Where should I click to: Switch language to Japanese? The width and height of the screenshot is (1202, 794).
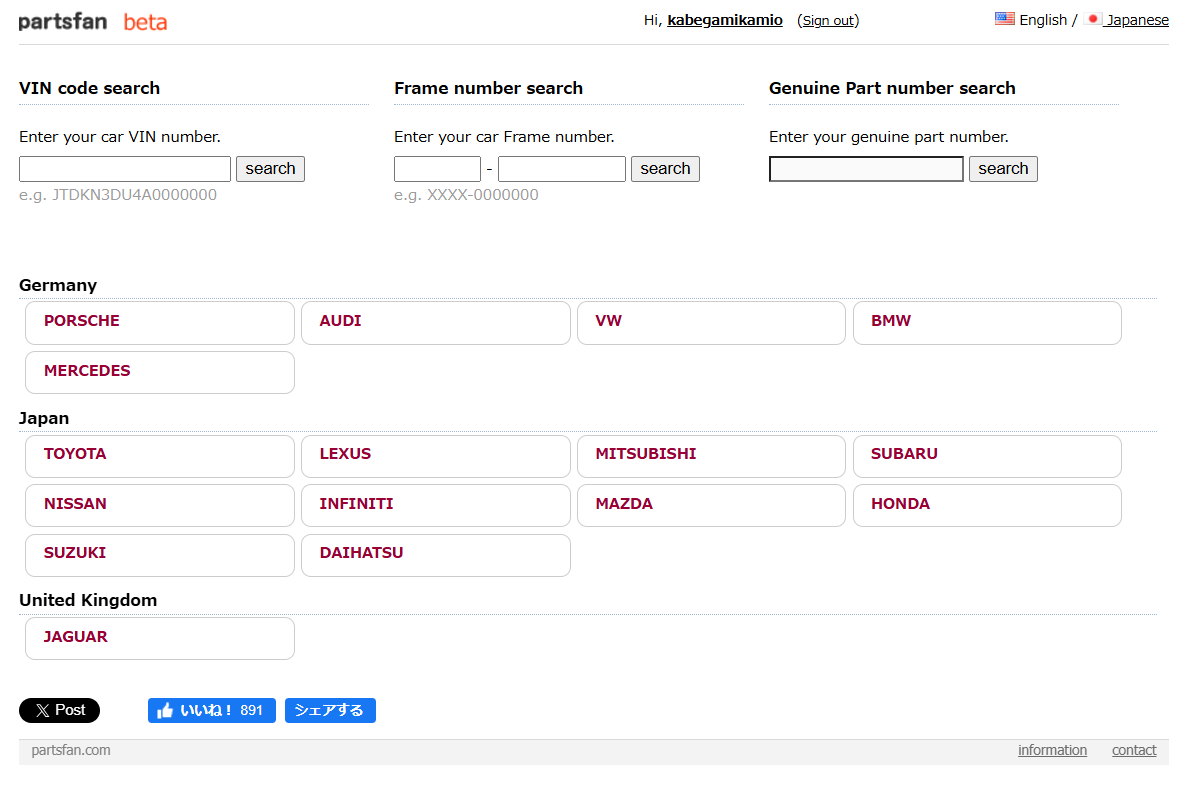[1137, 20]
